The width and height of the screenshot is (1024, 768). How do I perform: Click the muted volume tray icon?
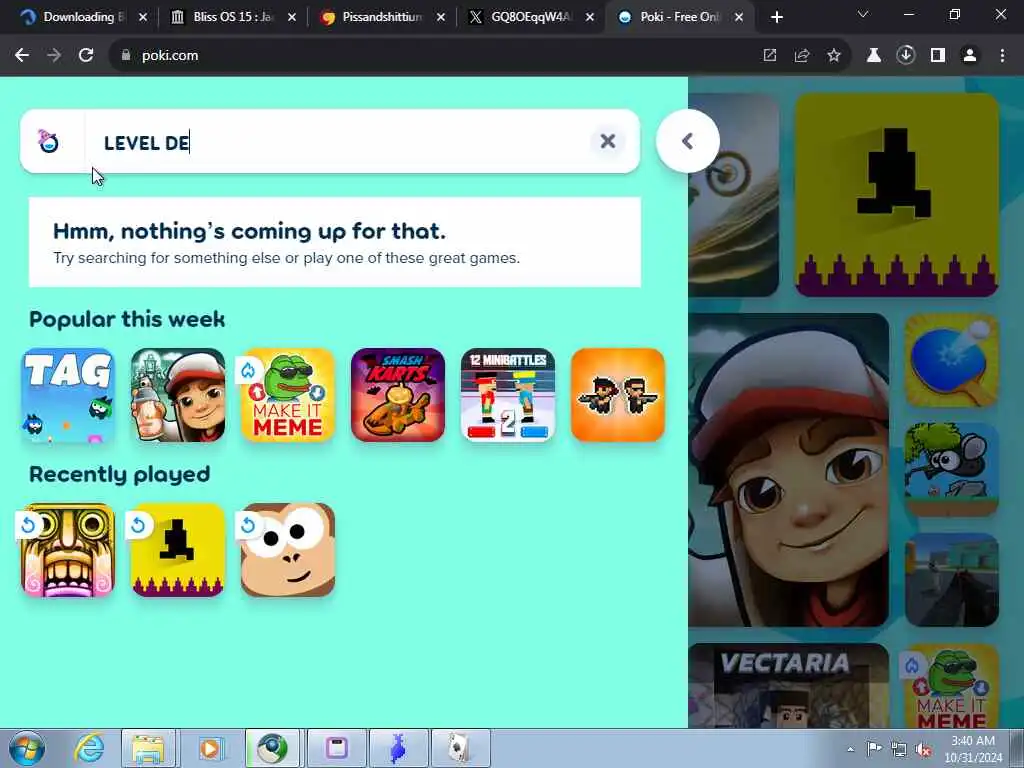(923, 750)
